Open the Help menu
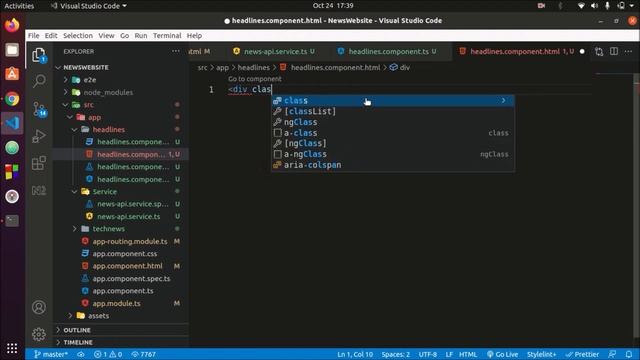640x360 pixels. [194, 36]
